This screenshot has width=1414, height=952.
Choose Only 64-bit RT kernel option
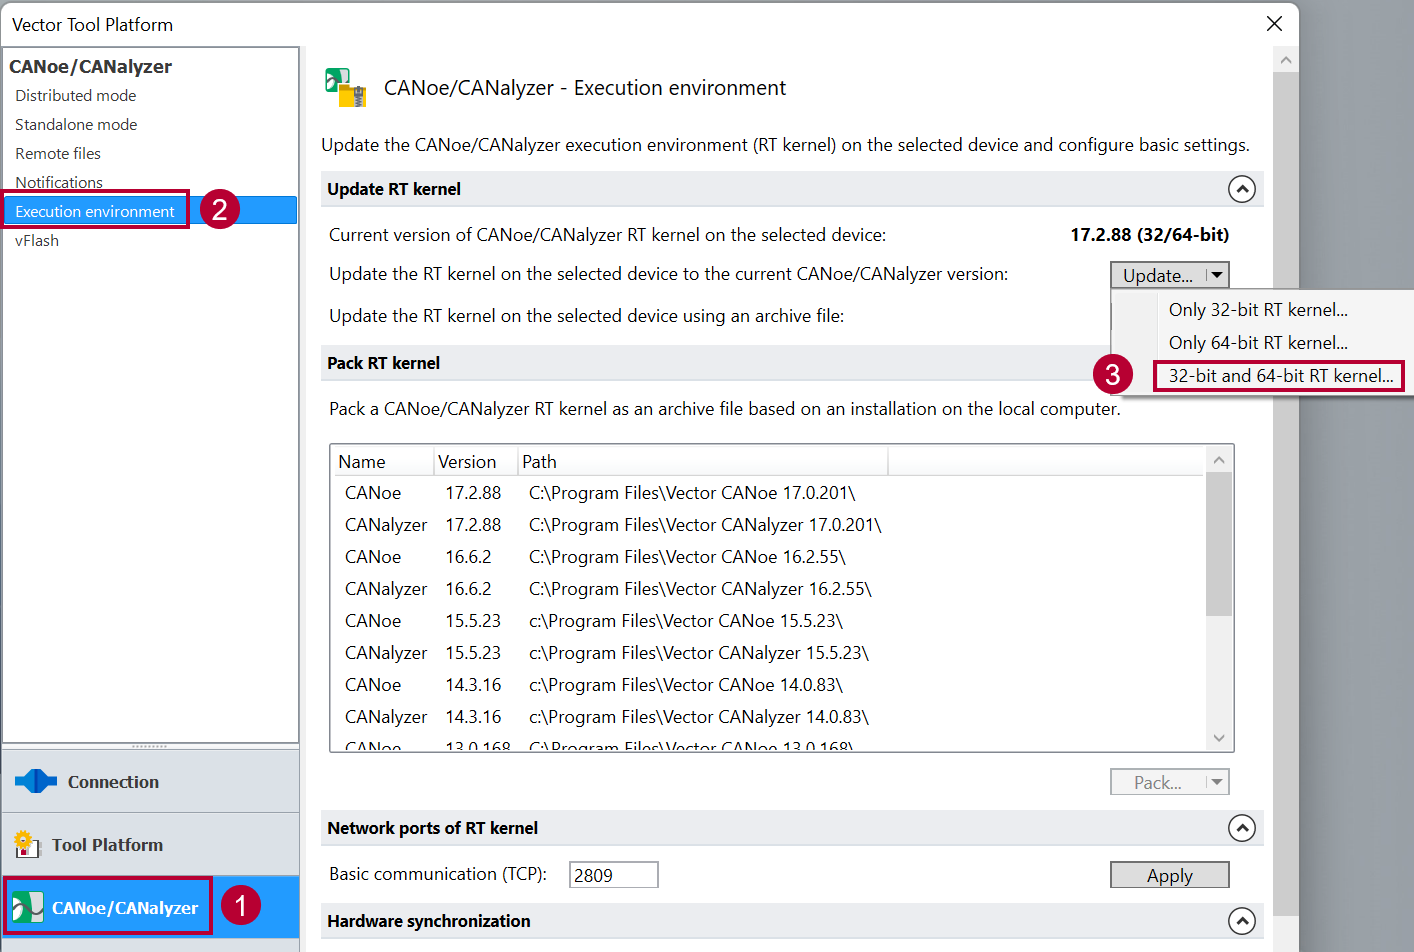pyautogui.click(x=1257, y=343)
